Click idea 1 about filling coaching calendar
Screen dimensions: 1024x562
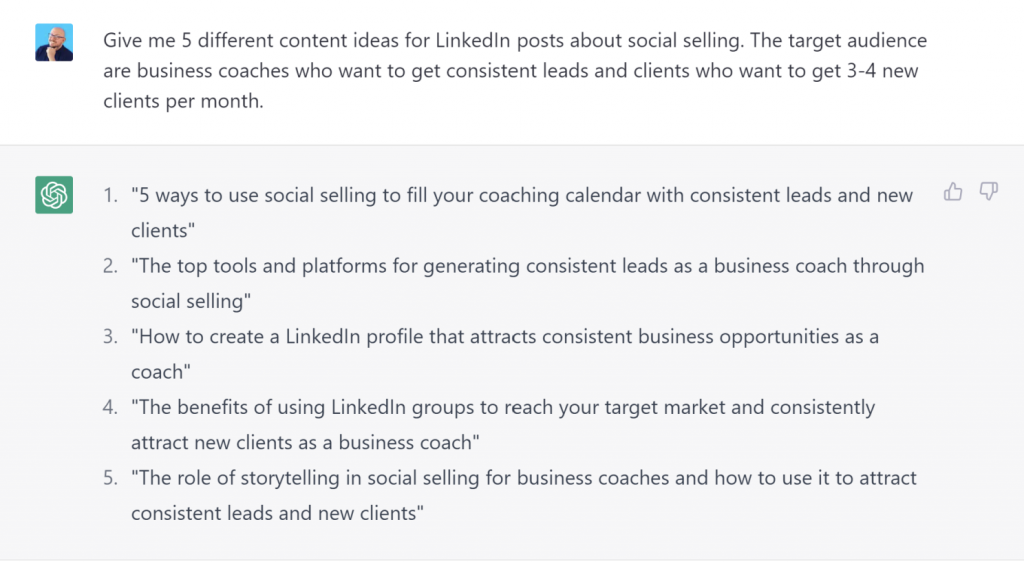[521, 213]
